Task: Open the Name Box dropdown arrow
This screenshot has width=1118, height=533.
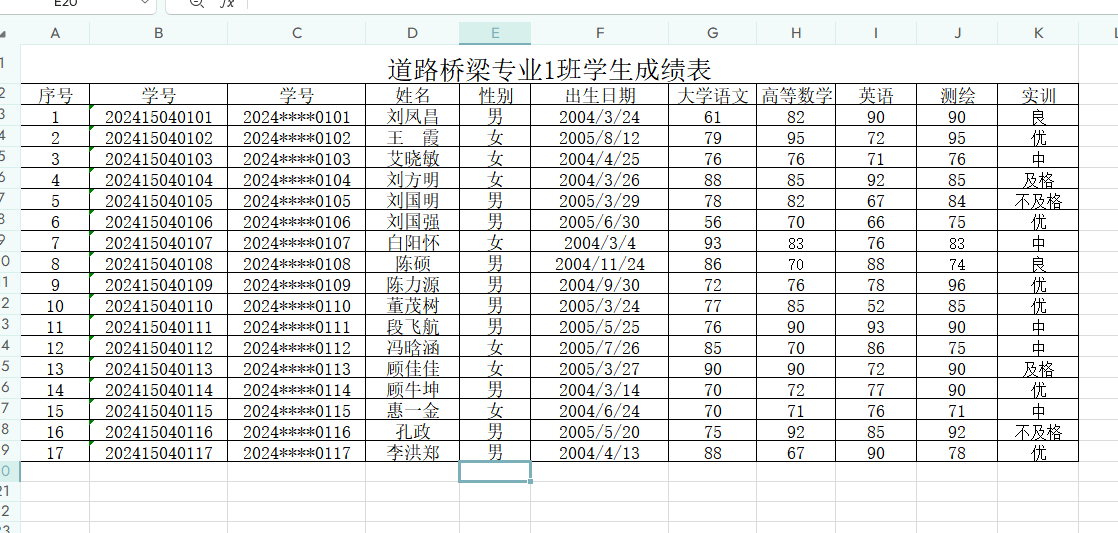Action: tap(145, 3)
